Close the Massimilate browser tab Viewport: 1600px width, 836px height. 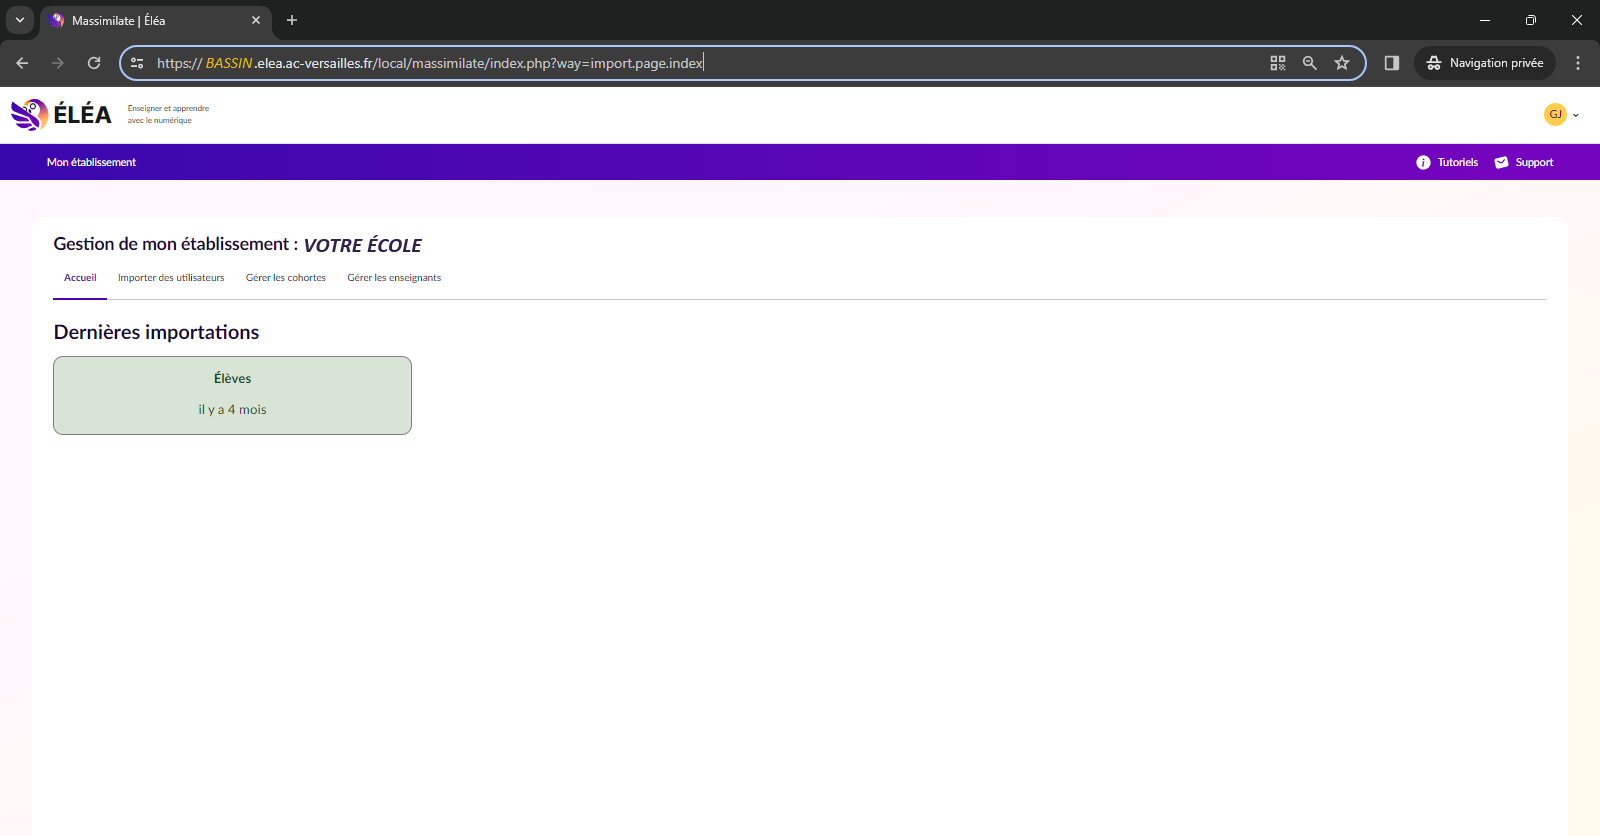[256, 20]
